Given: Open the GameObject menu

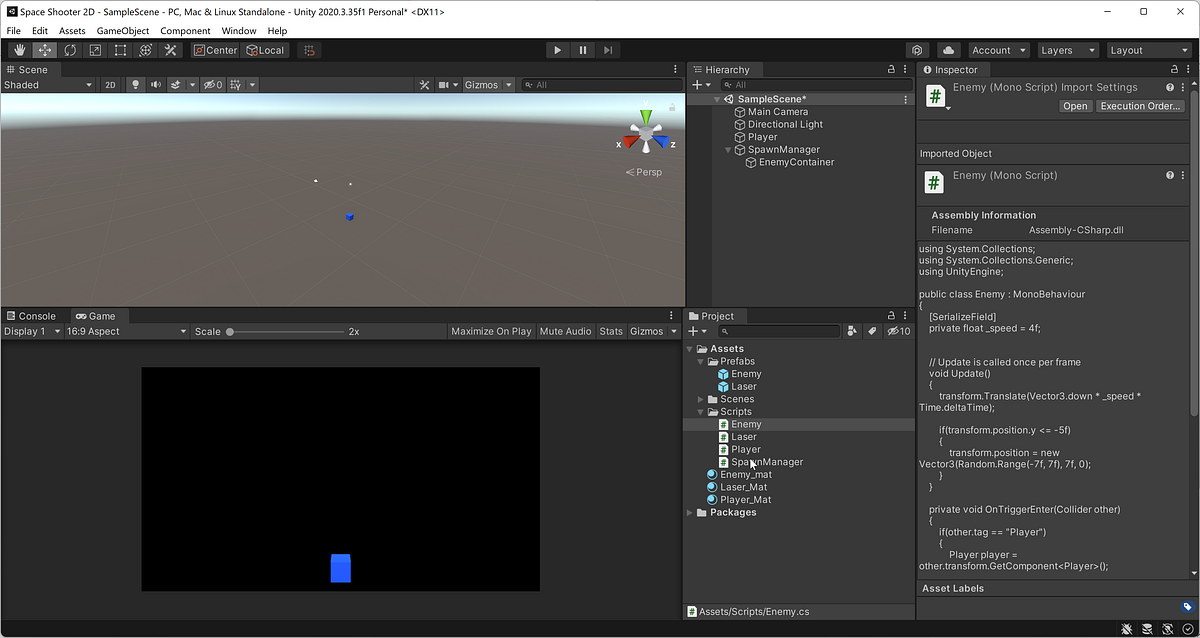Looking at the screenshot, I should click(122, 30).
